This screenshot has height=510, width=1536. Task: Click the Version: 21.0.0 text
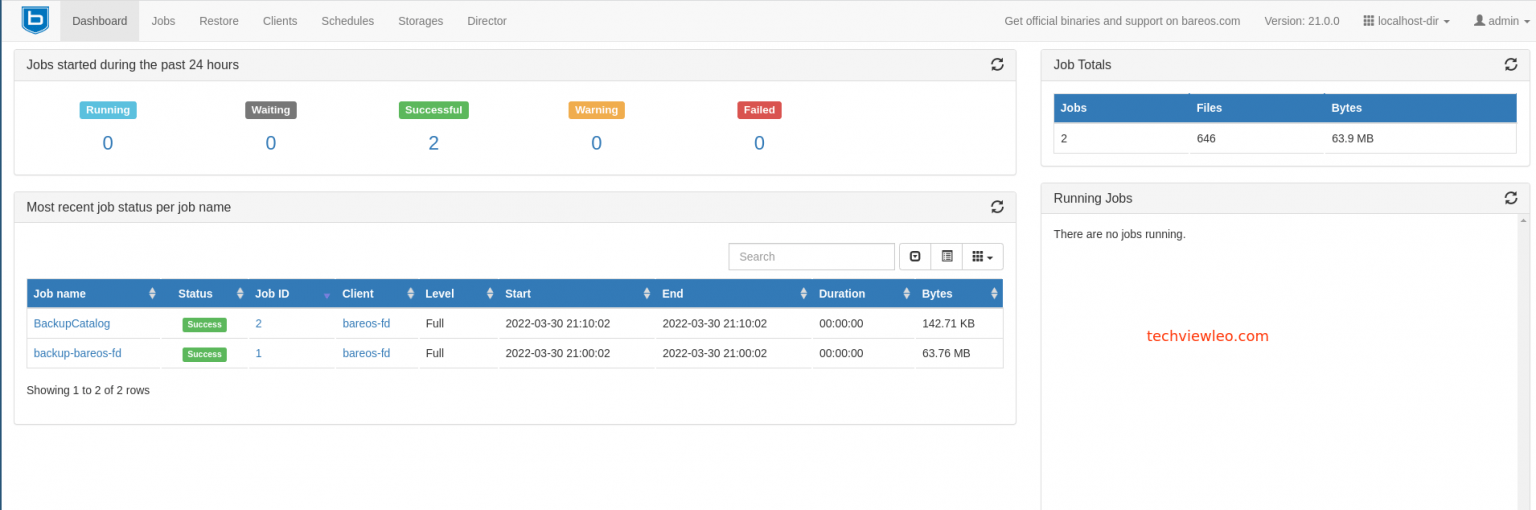1301,21
